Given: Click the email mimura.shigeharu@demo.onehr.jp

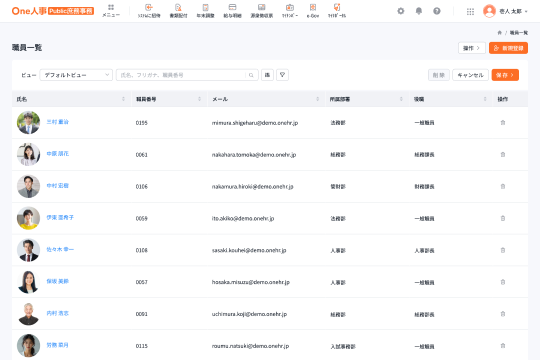Looking at the screenshot, I should click(255, 123).
